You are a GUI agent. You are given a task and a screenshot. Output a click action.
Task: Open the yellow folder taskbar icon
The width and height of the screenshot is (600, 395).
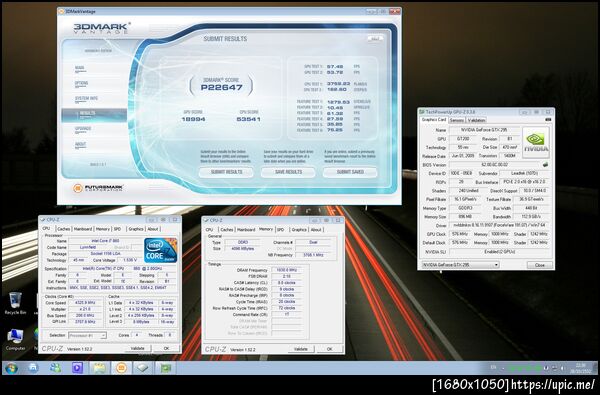(x=99, y=368)
